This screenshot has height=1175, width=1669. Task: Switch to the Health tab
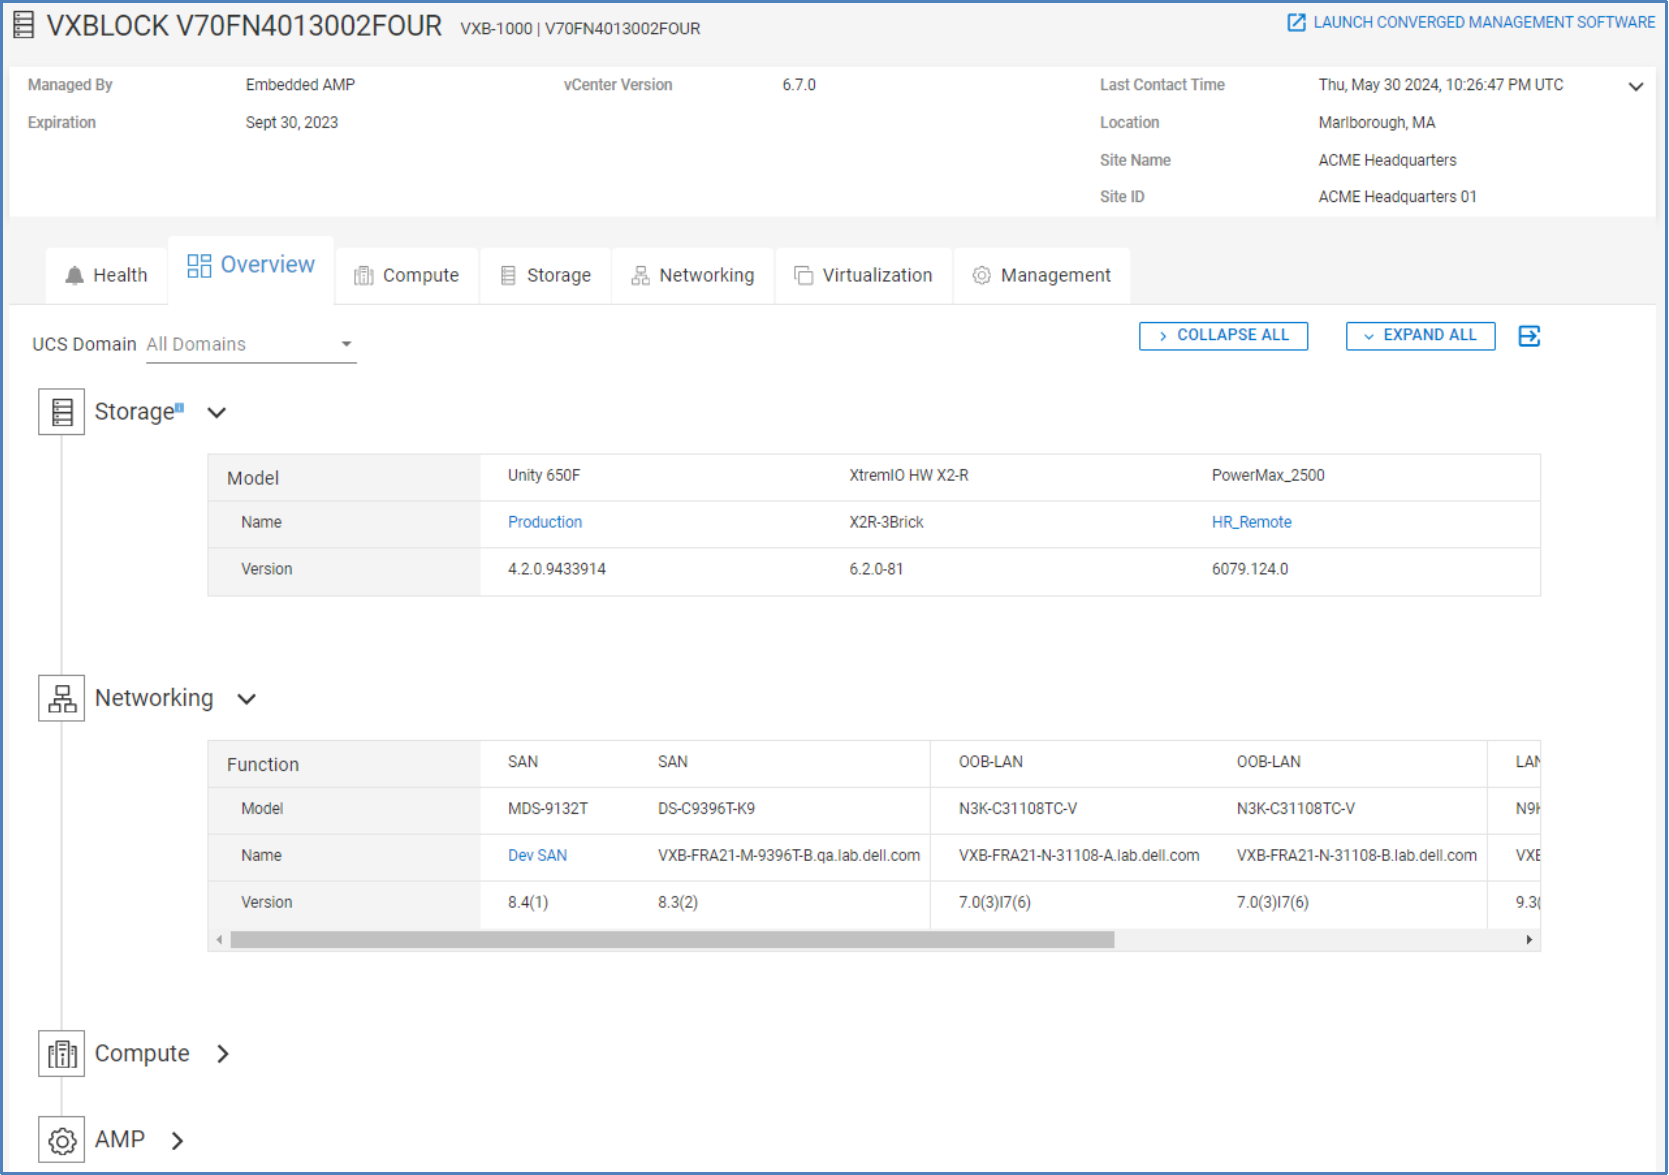(106, 275)
